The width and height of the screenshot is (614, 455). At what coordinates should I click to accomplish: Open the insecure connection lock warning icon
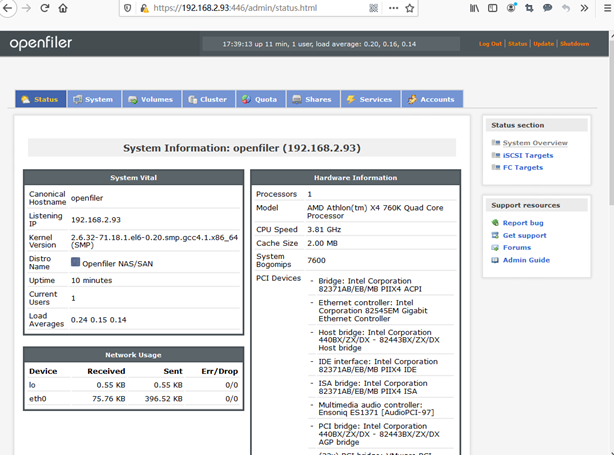click(144, 8)
